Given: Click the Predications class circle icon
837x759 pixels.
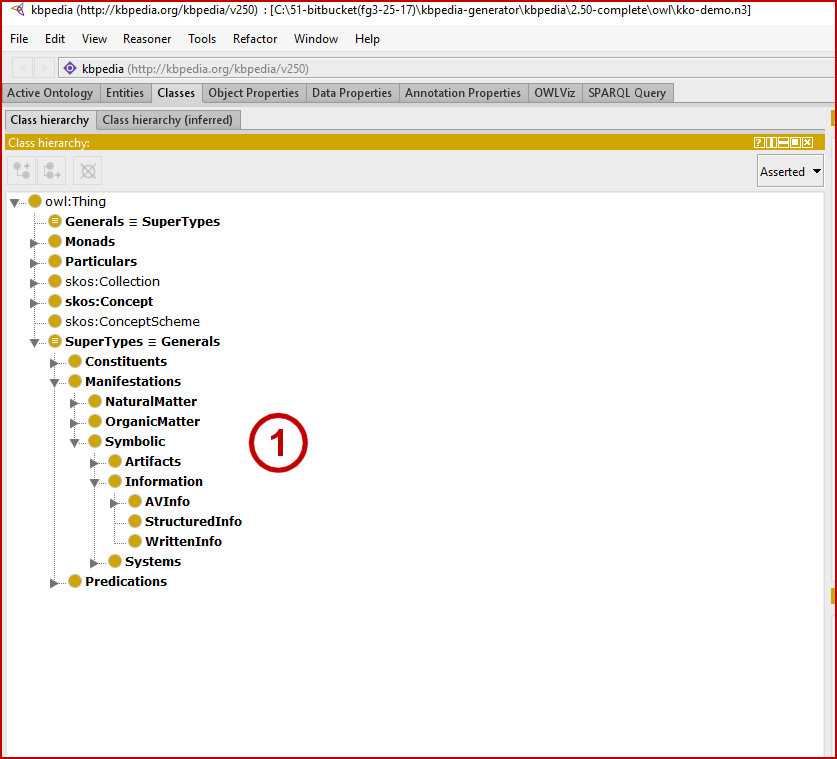Looking at the screenshot, I should click(75, 581).
